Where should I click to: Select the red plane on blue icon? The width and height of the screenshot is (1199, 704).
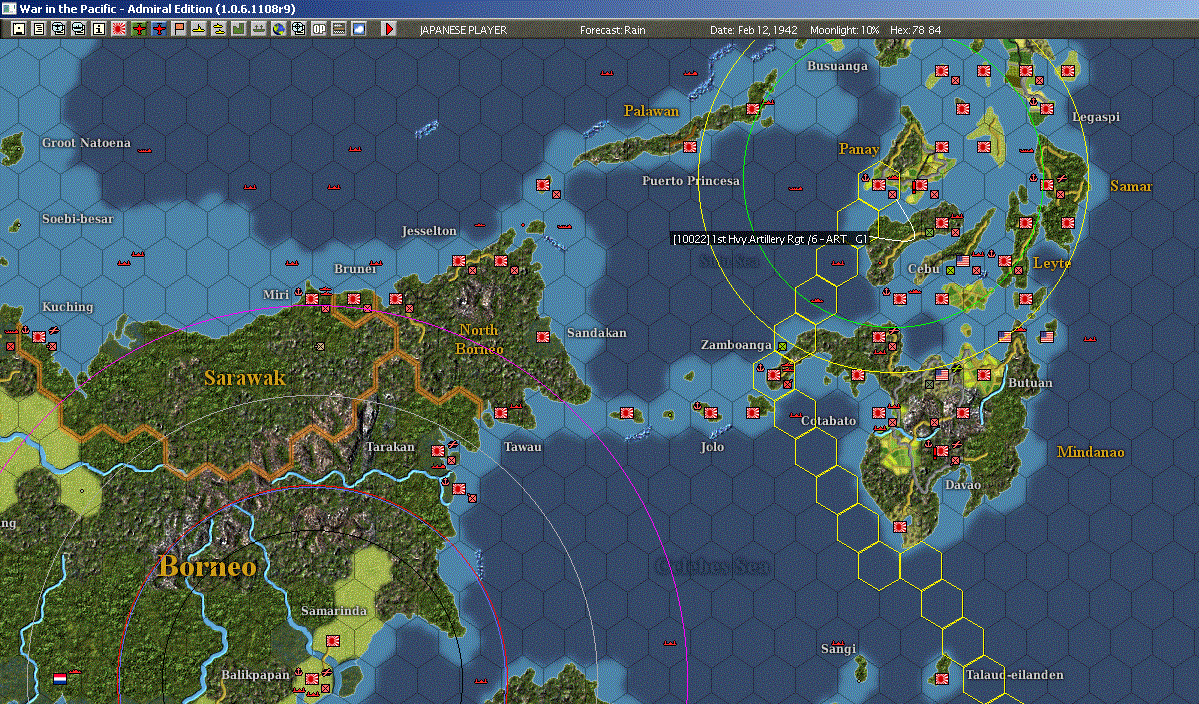tap(159, 29)
